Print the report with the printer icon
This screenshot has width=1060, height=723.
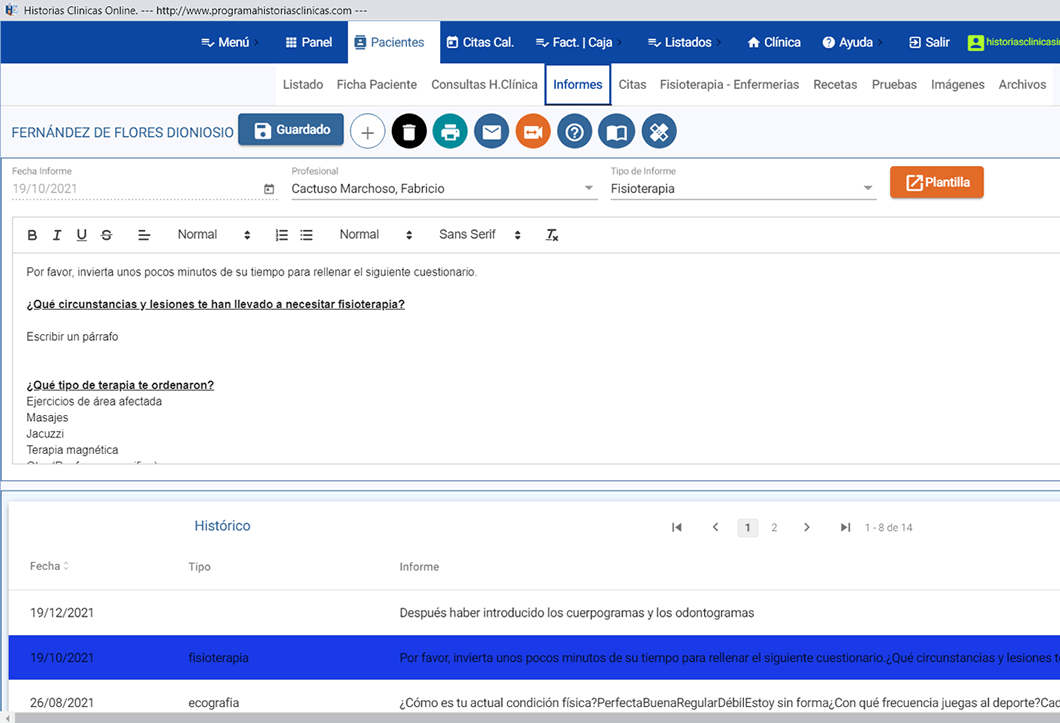pyautogui.click(x=450, y=132)
